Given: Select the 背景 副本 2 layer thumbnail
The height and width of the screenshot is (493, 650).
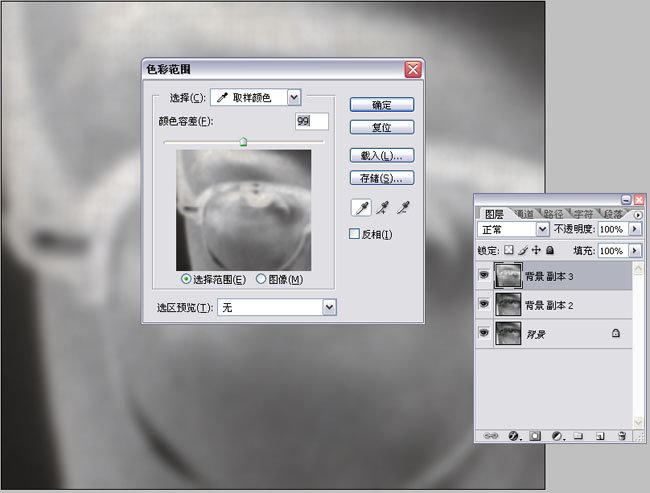Looking at the screenshot, I should click(508, 304).
